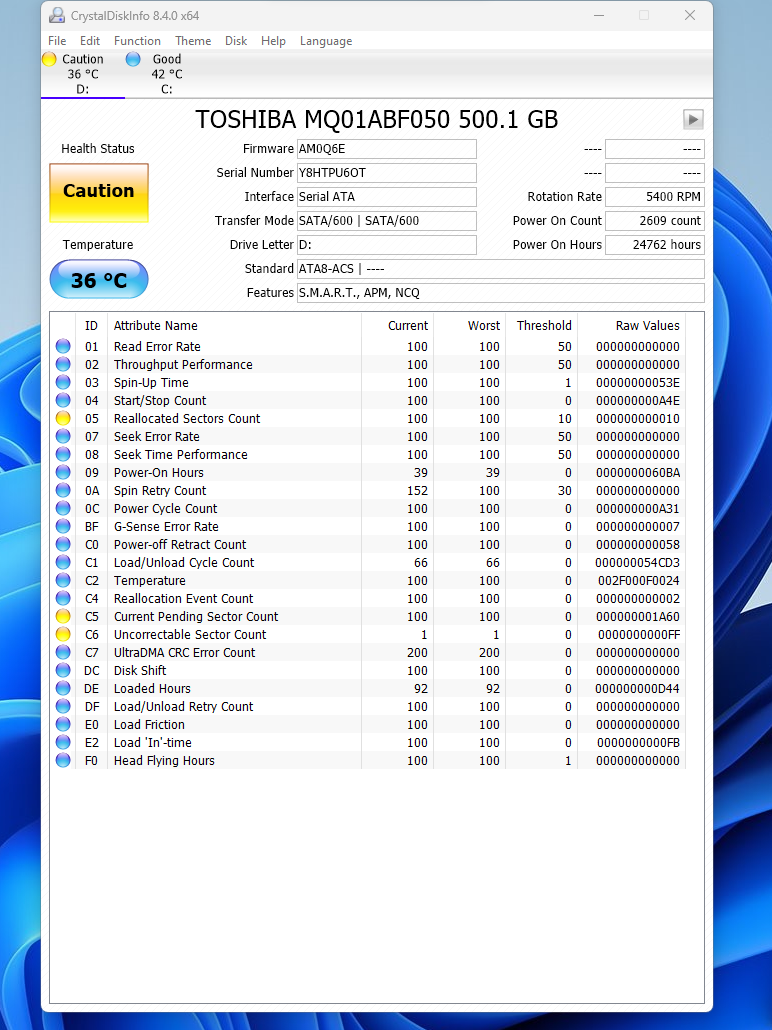Click blue status dot for Throughput Performance
Image resolution: width=772 pixels, height=1030 pixels.
[x=63, y=364]
